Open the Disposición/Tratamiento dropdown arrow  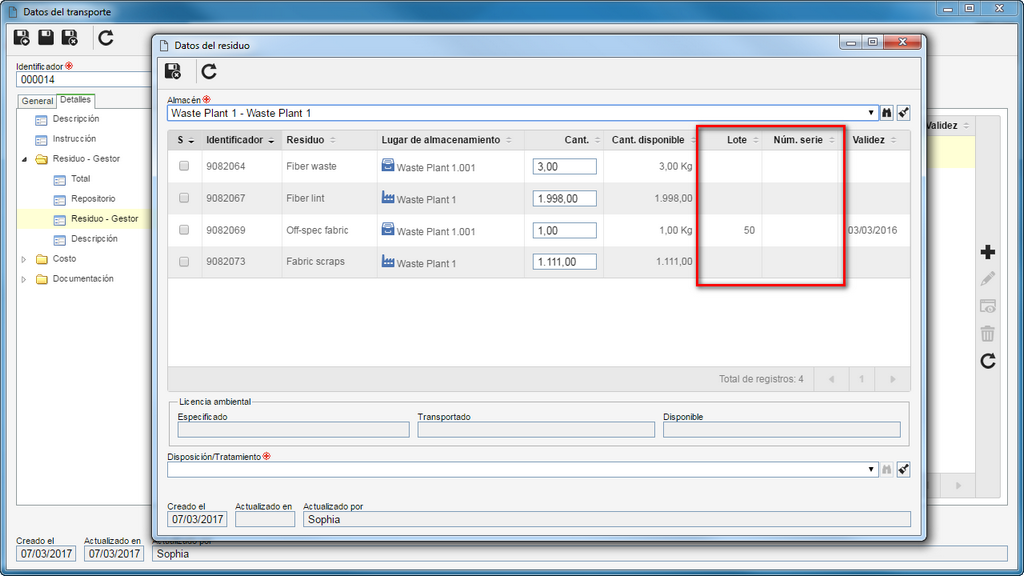tap(871, 470)
